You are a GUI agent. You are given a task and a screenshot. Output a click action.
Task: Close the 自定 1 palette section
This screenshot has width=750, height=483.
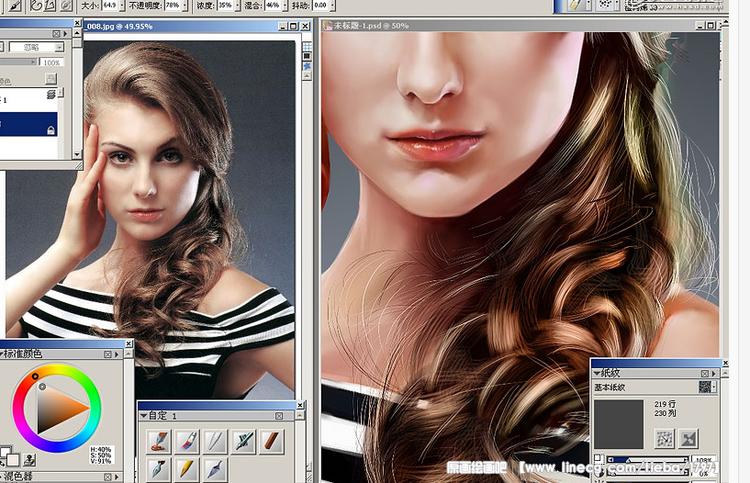pyautogui.click(x=279, y=416)
